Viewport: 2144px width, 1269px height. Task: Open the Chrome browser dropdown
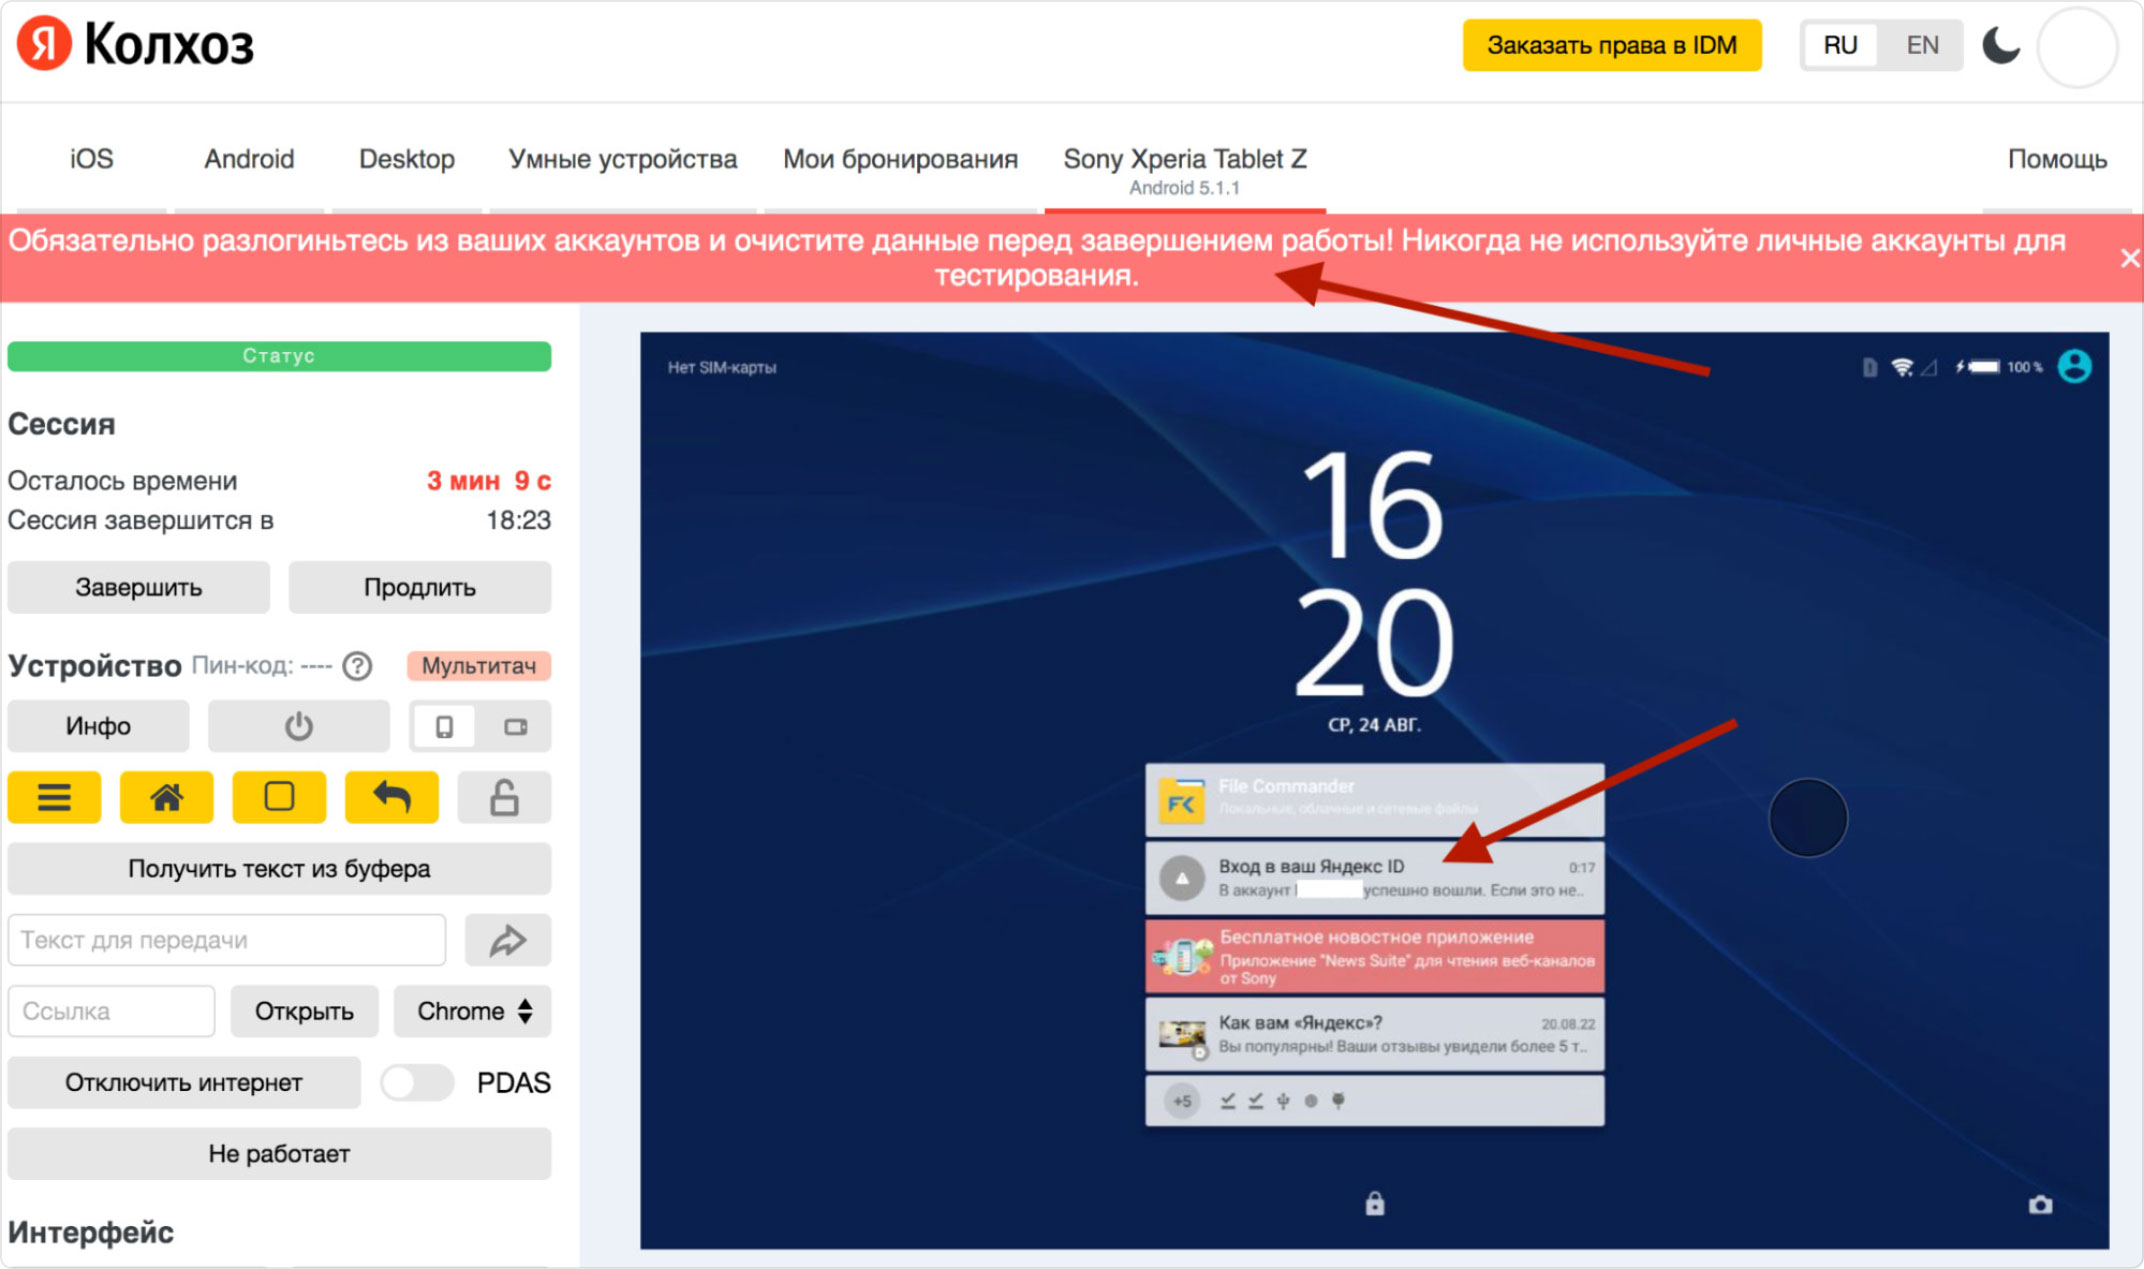coord(472,1011)
